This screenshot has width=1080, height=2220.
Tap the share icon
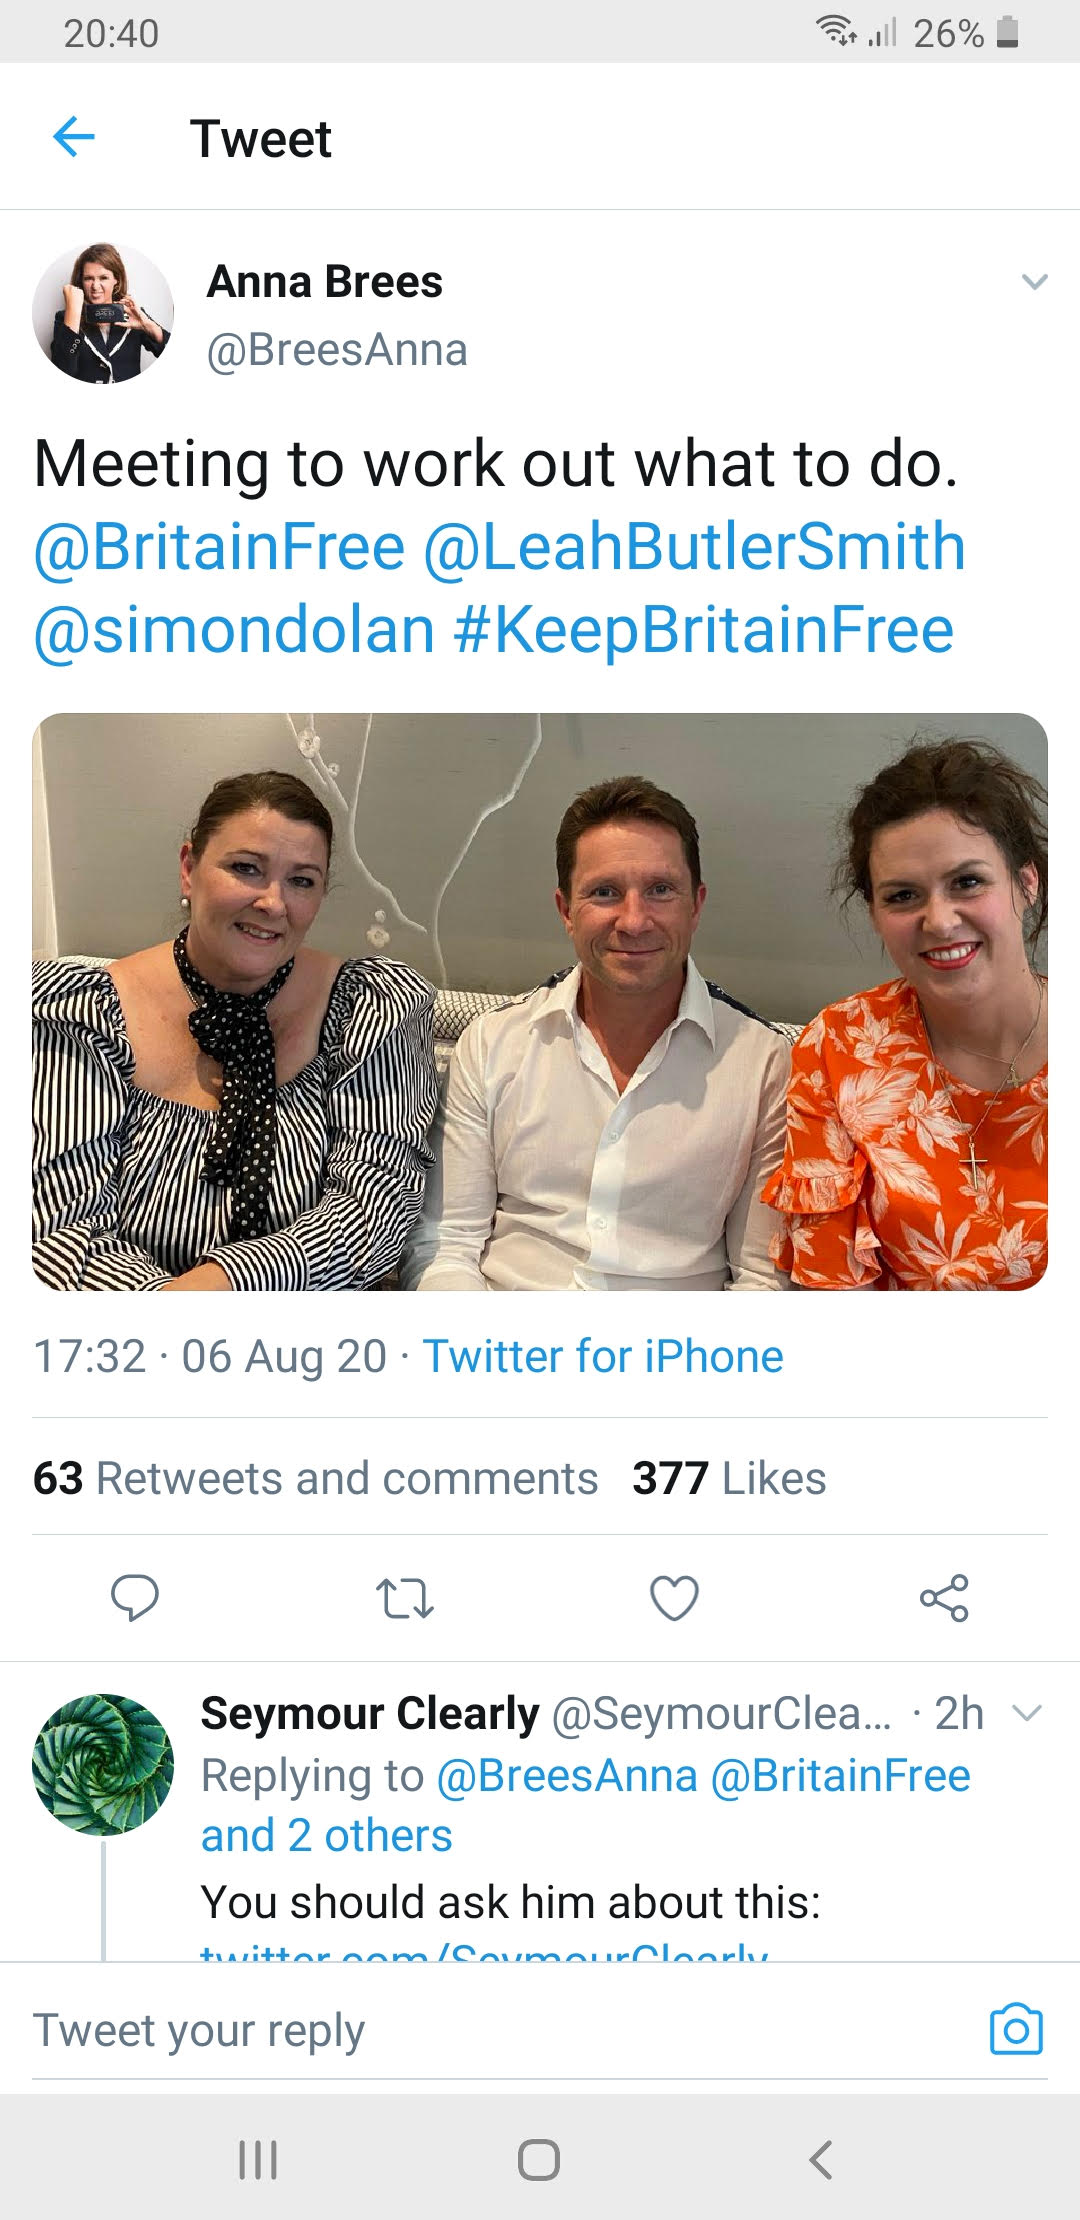click(x=944, y=1597)
